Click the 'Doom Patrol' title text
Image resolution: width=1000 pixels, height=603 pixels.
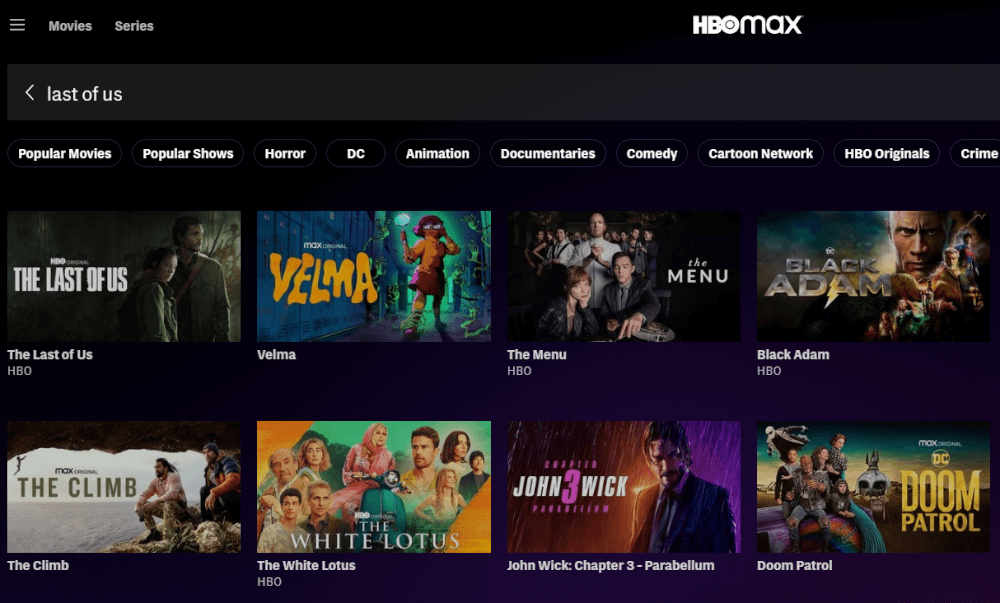pyautogui.click(x=794, y=565)
